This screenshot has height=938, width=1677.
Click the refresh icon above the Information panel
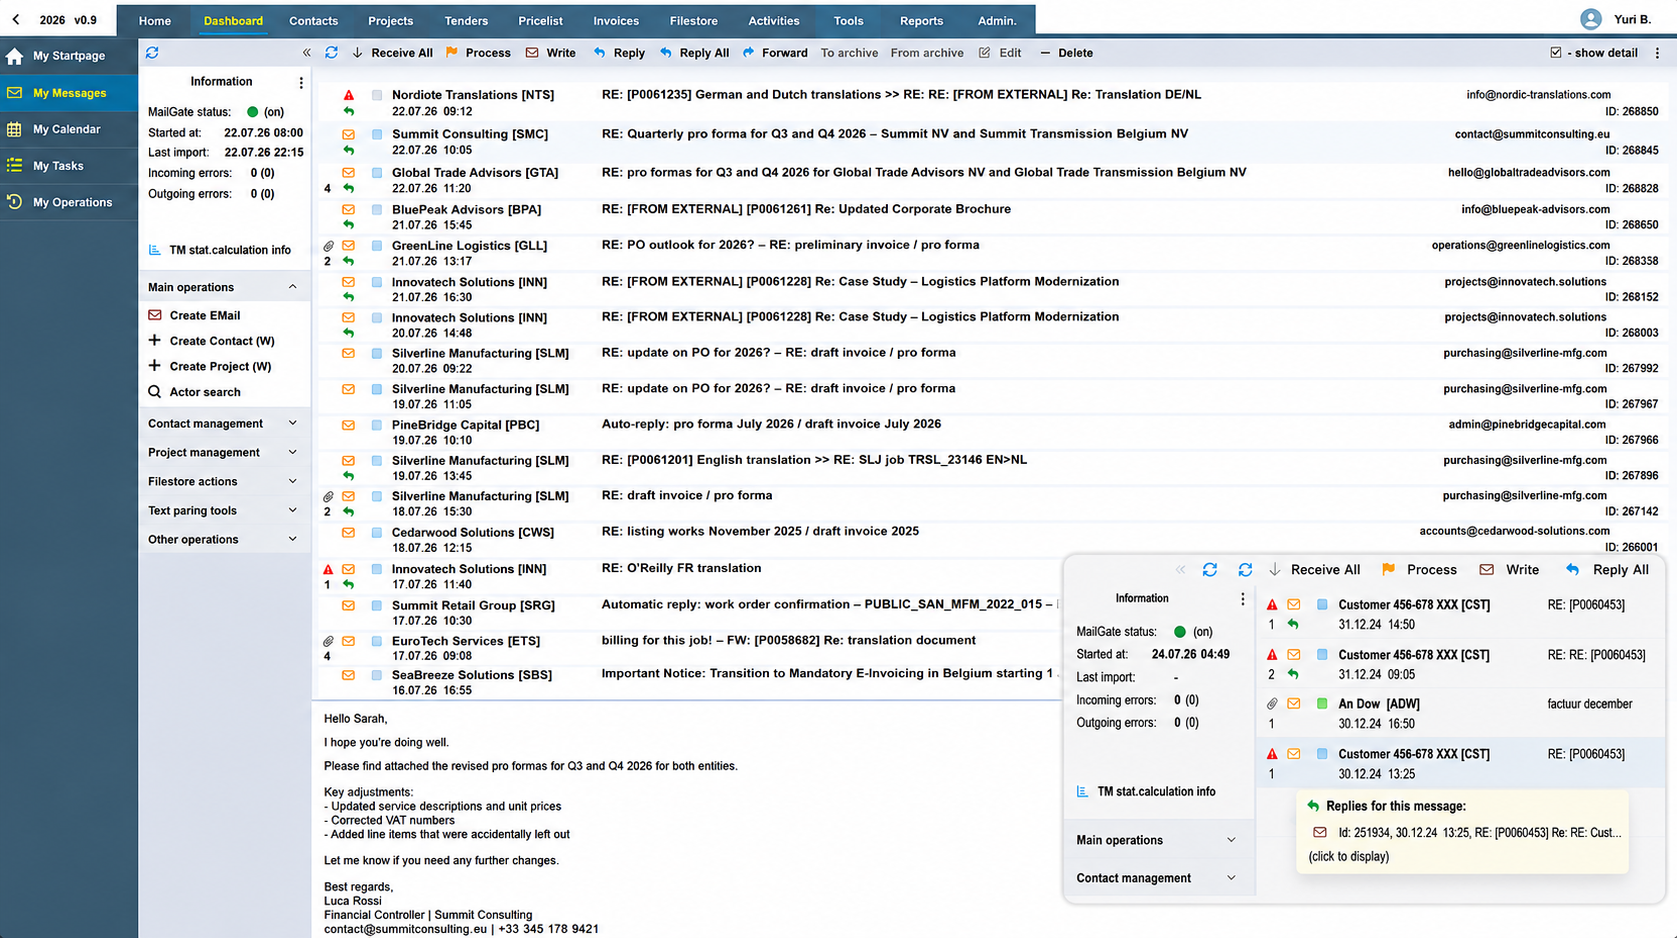[152, 53]
